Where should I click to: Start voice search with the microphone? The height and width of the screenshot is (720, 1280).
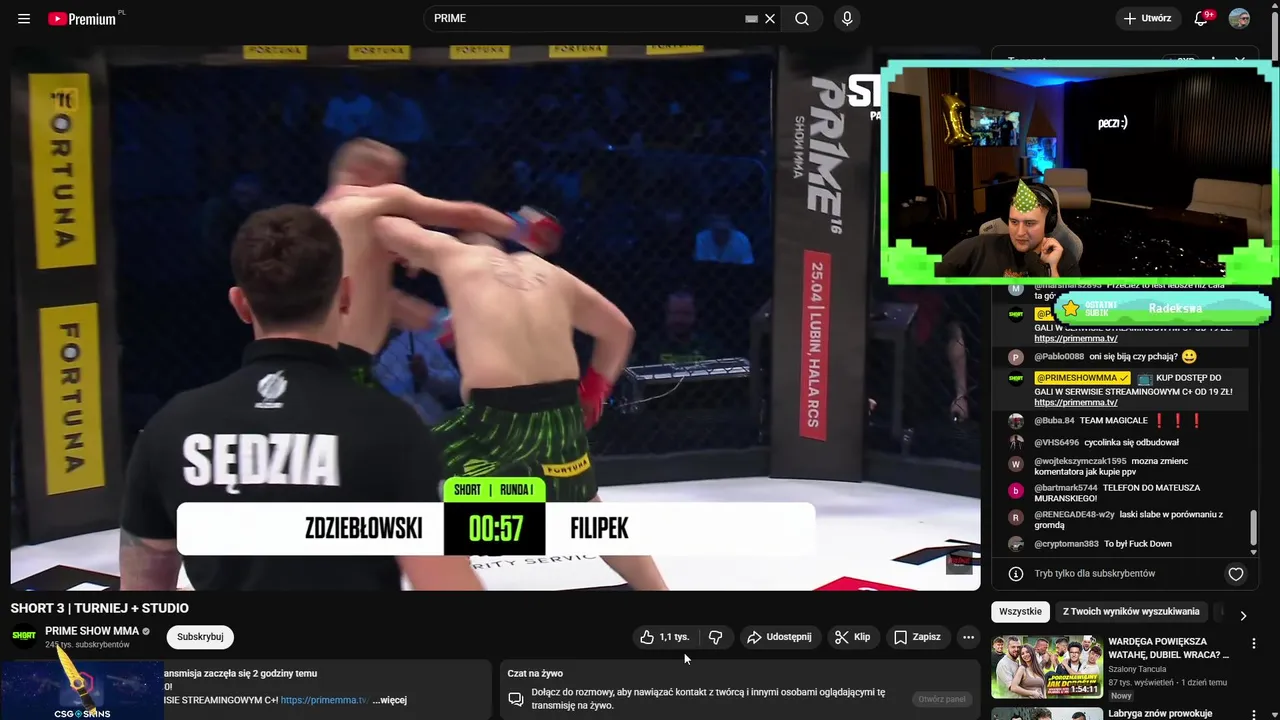[847, 19]
